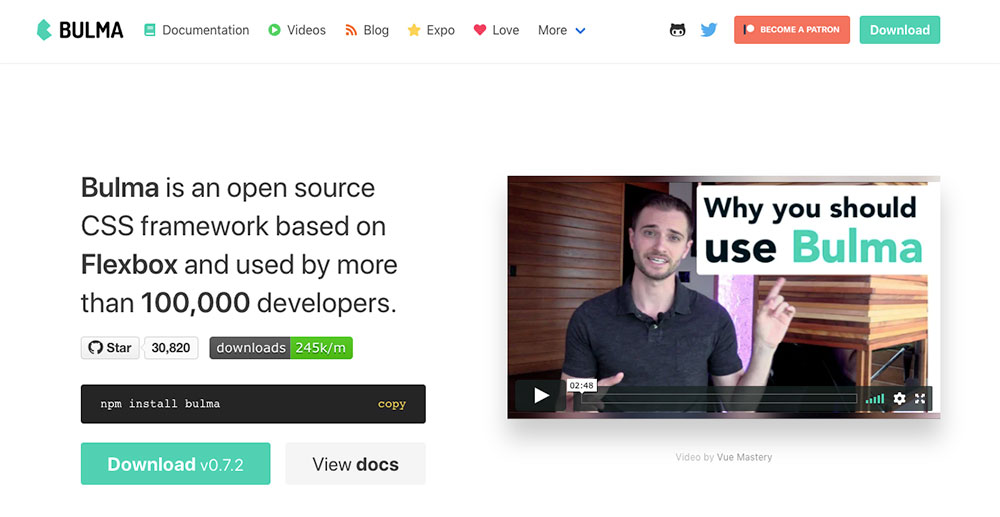Open the Videos nav link

click(x=297, y=30)
